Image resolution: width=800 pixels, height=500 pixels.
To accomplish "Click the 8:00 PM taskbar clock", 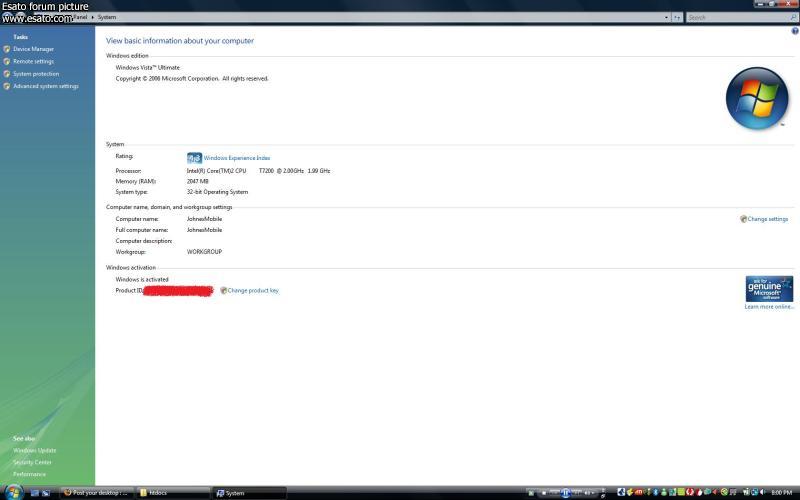I will coord(782,492).
